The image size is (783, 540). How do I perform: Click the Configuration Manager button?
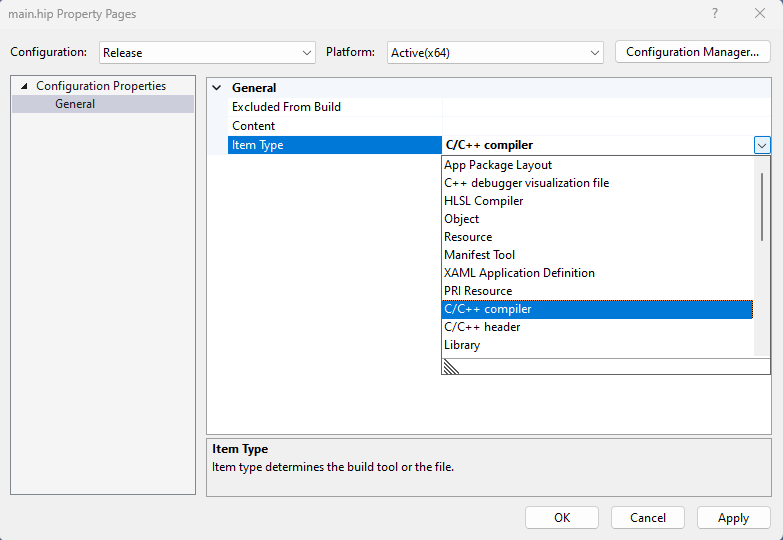(x=692, y=53)
